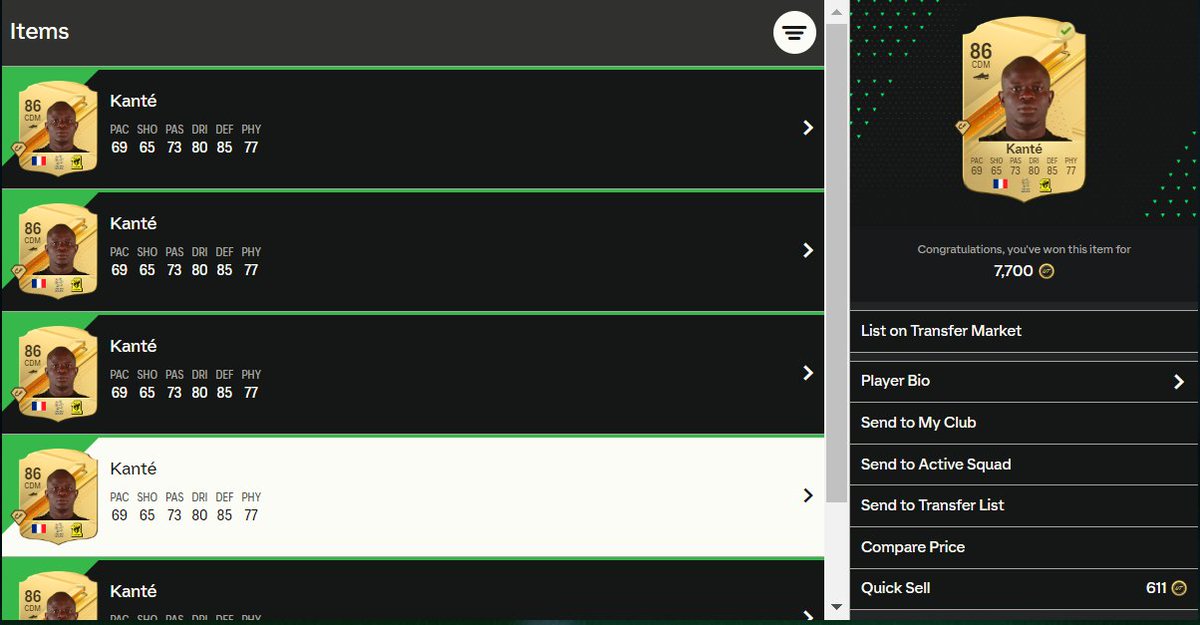Click the green checkmark badge on the Kanté card
The width and height of the screenshot is (1200, 625).
[x=1066, y=31]
